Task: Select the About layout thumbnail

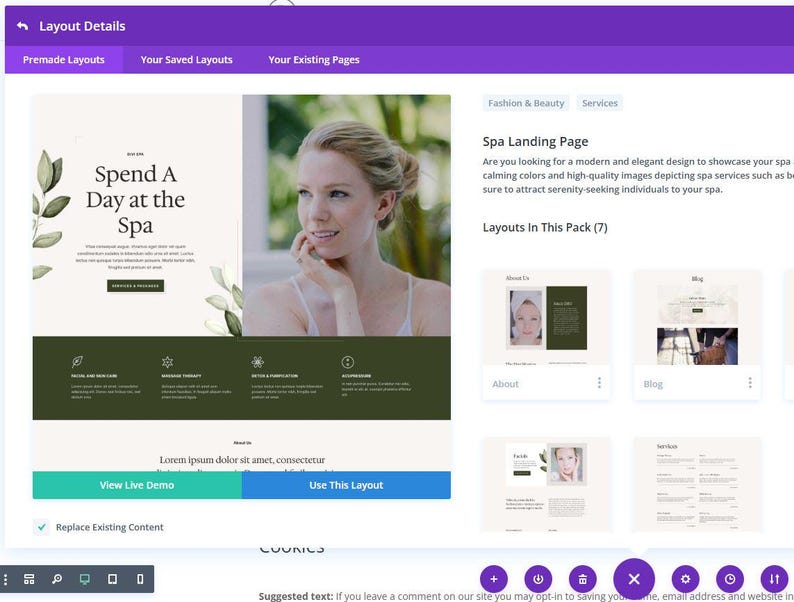Action: coord(546,318)
